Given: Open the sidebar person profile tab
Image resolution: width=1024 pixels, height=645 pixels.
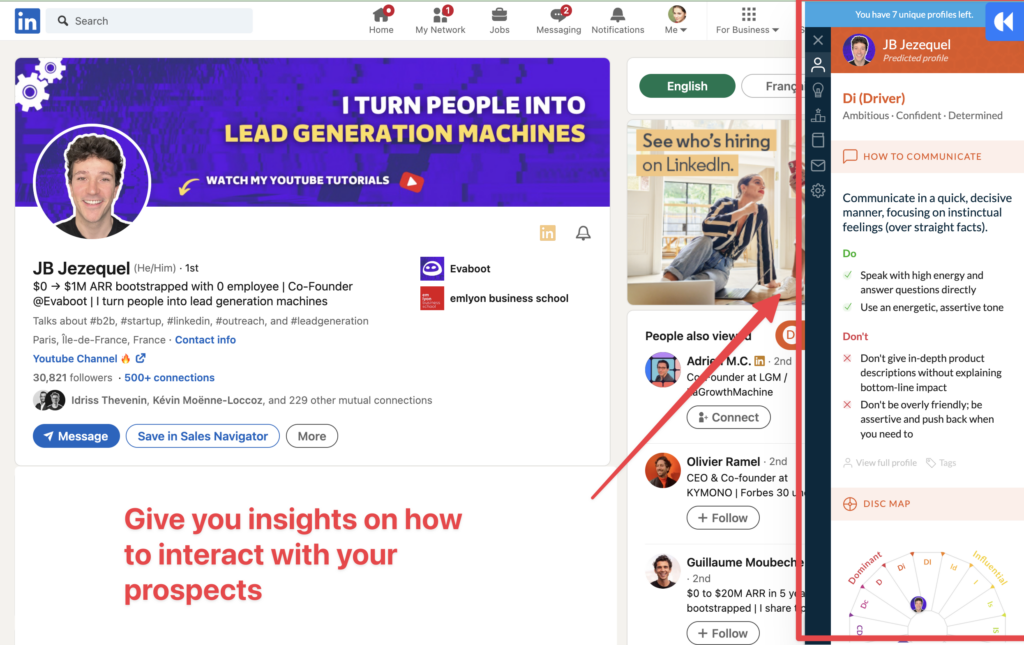Looking at the screenshot, I should click(x=818, y=65).
